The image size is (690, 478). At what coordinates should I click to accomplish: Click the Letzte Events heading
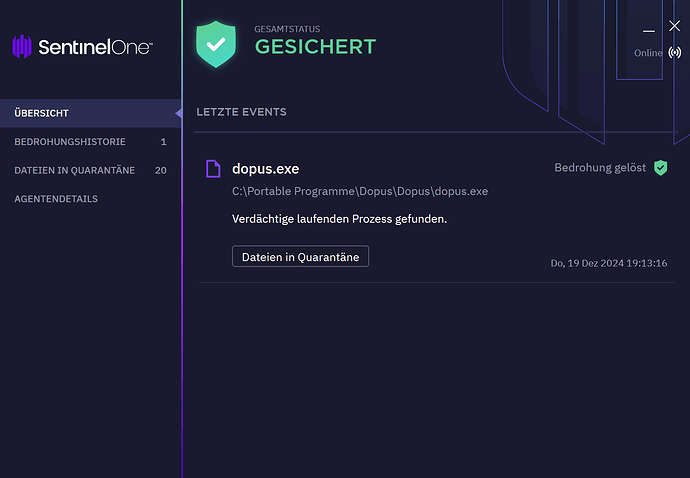pyautogui.click(x=241, y=112)
